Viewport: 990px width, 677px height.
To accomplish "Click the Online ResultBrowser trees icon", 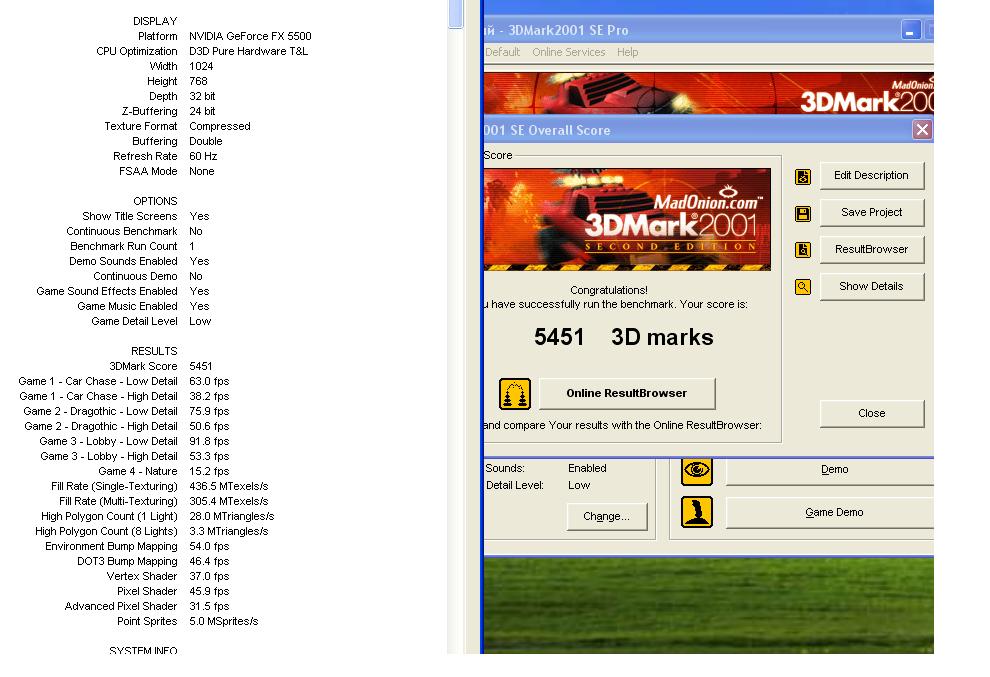I will point(514,394).
